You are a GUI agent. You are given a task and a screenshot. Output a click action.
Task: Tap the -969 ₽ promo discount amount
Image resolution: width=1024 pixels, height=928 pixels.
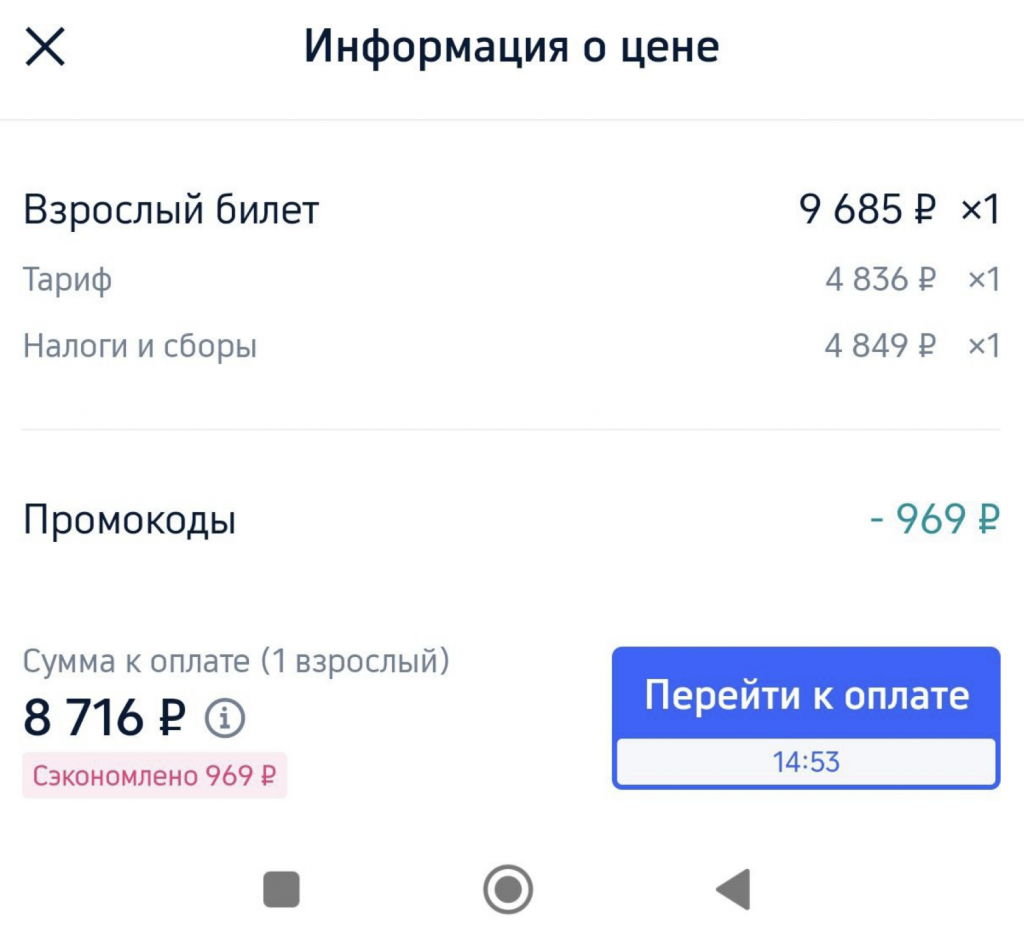935,519
